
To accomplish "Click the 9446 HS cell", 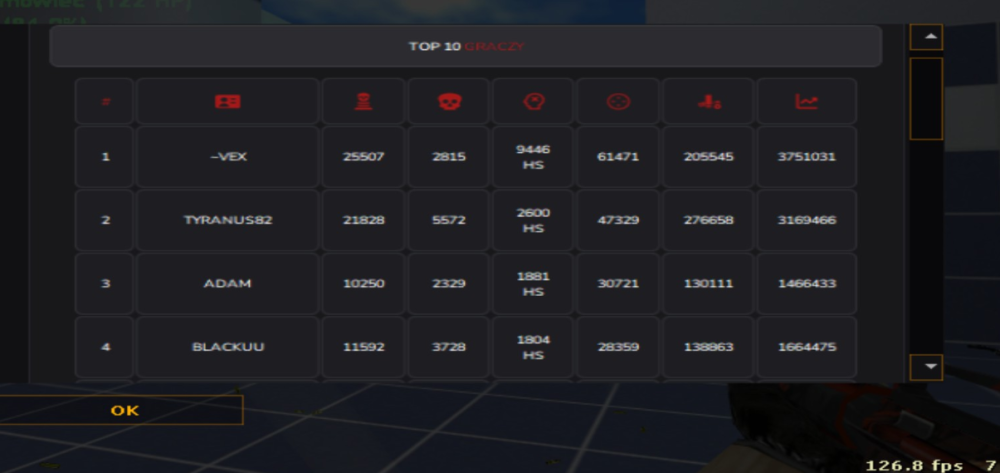I will click(533, 157).
